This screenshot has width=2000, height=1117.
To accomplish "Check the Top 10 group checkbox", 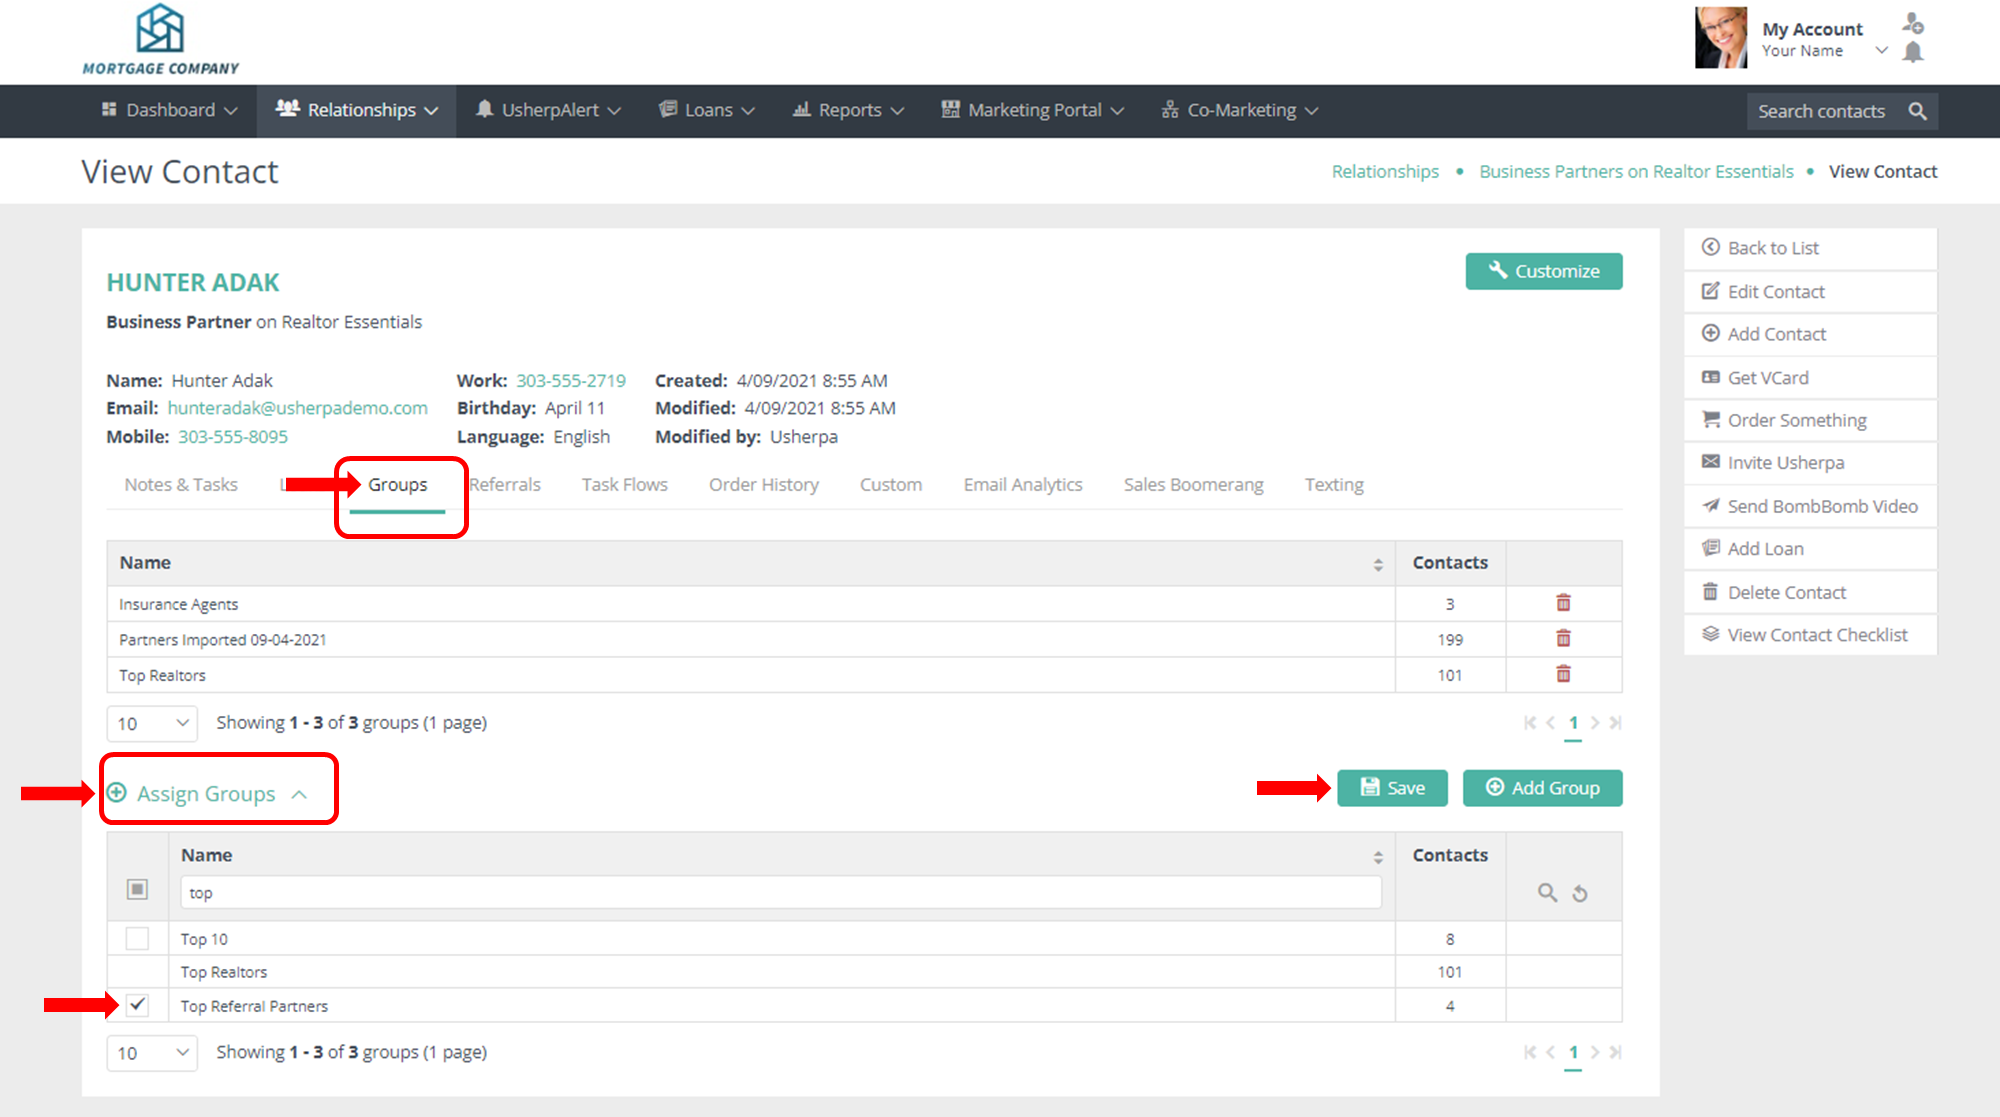I will click(x=137, y=939).
